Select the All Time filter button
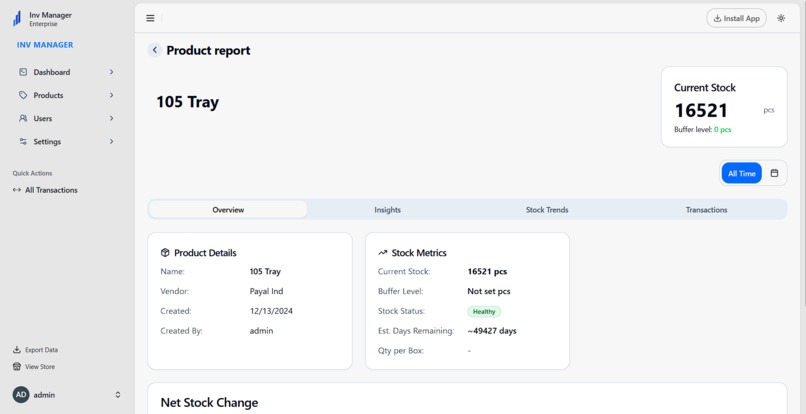Viewport: 806px width, 414px height. (741, 173)
